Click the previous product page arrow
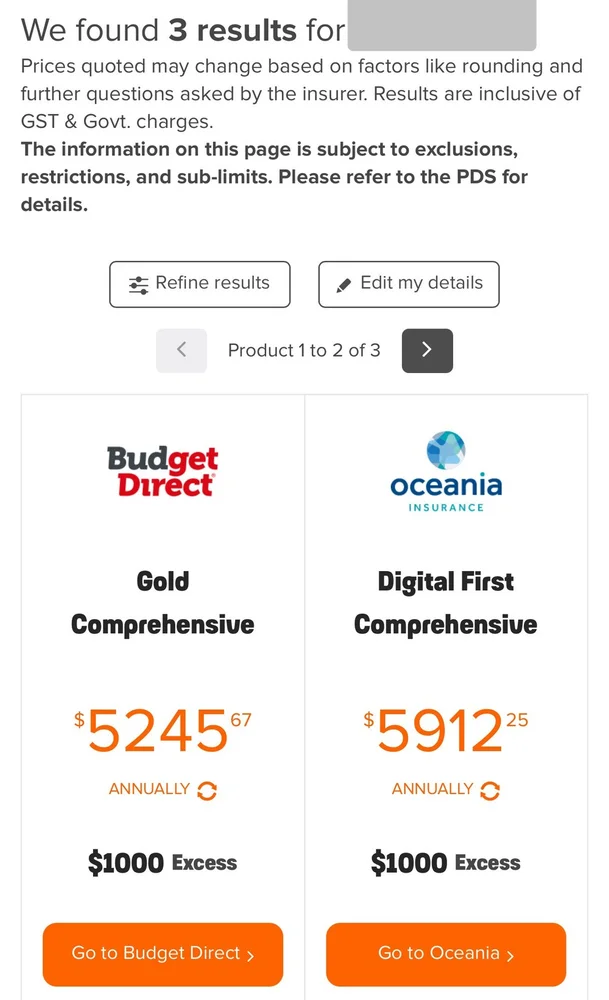 (181, 350)
